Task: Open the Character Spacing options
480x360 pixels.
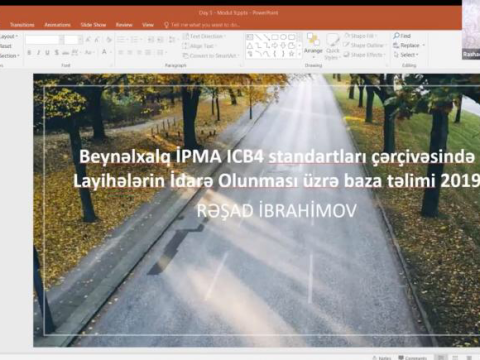Action: (75, 53)
